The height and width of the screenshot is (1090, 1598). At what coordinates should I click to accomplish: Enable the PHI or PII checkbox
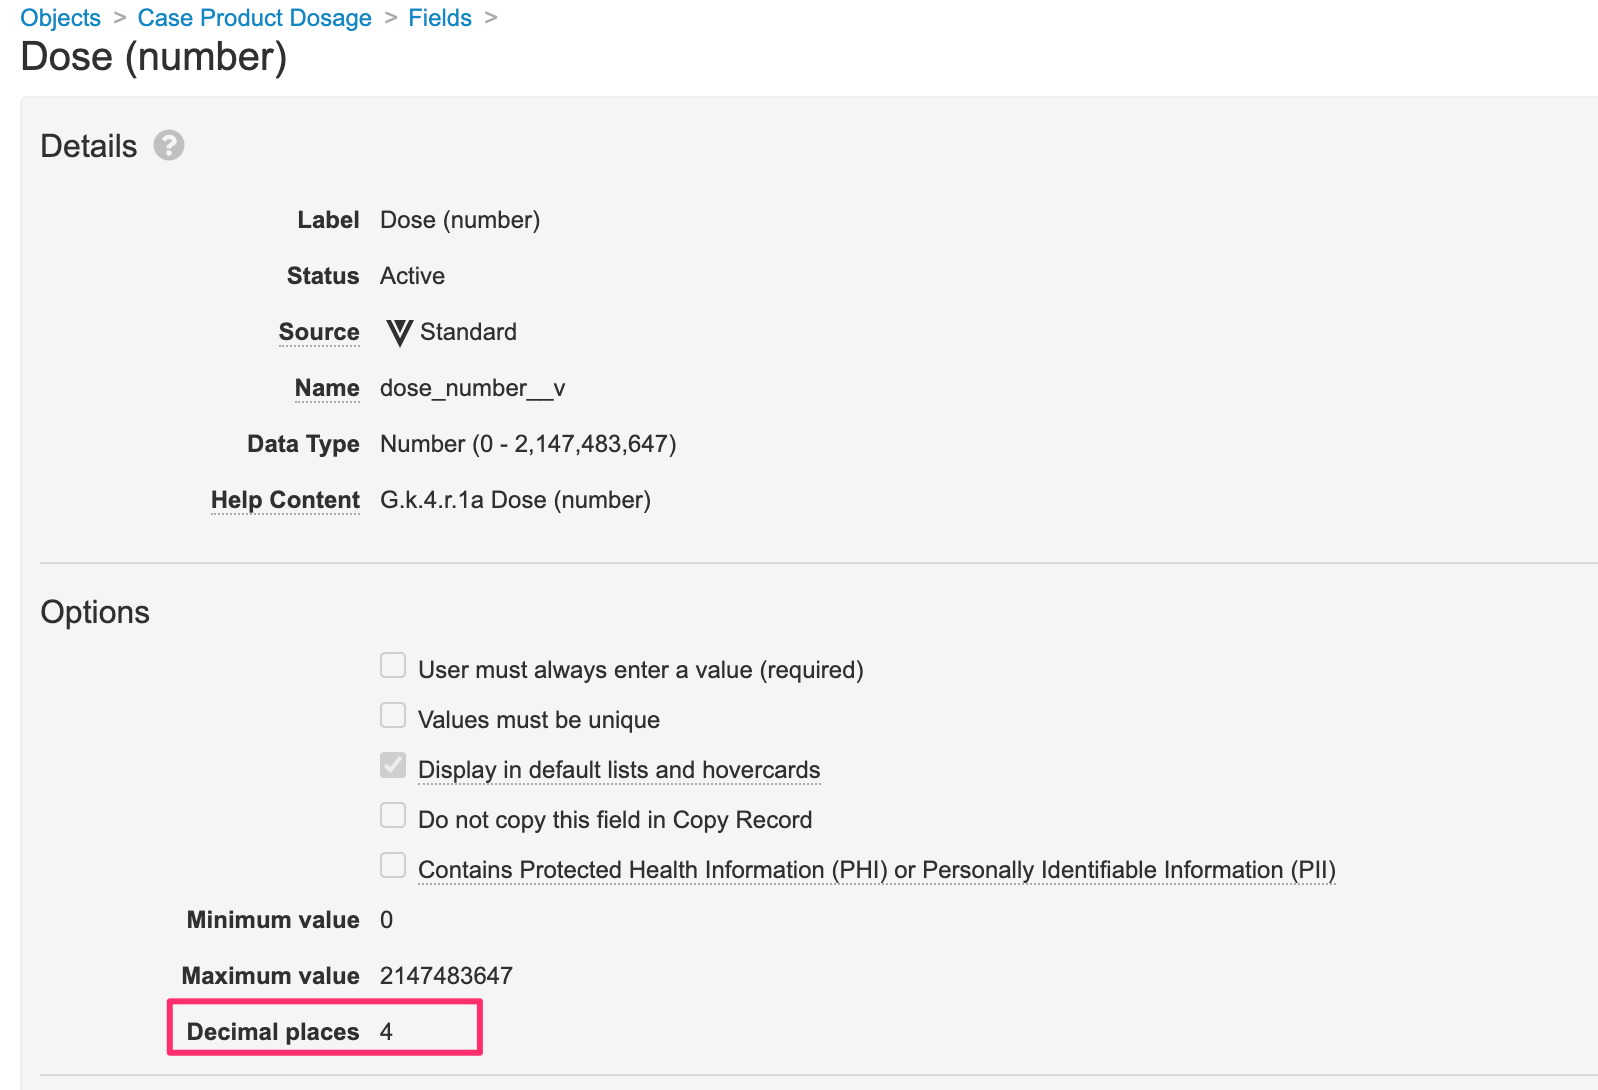tap(393, 866)
